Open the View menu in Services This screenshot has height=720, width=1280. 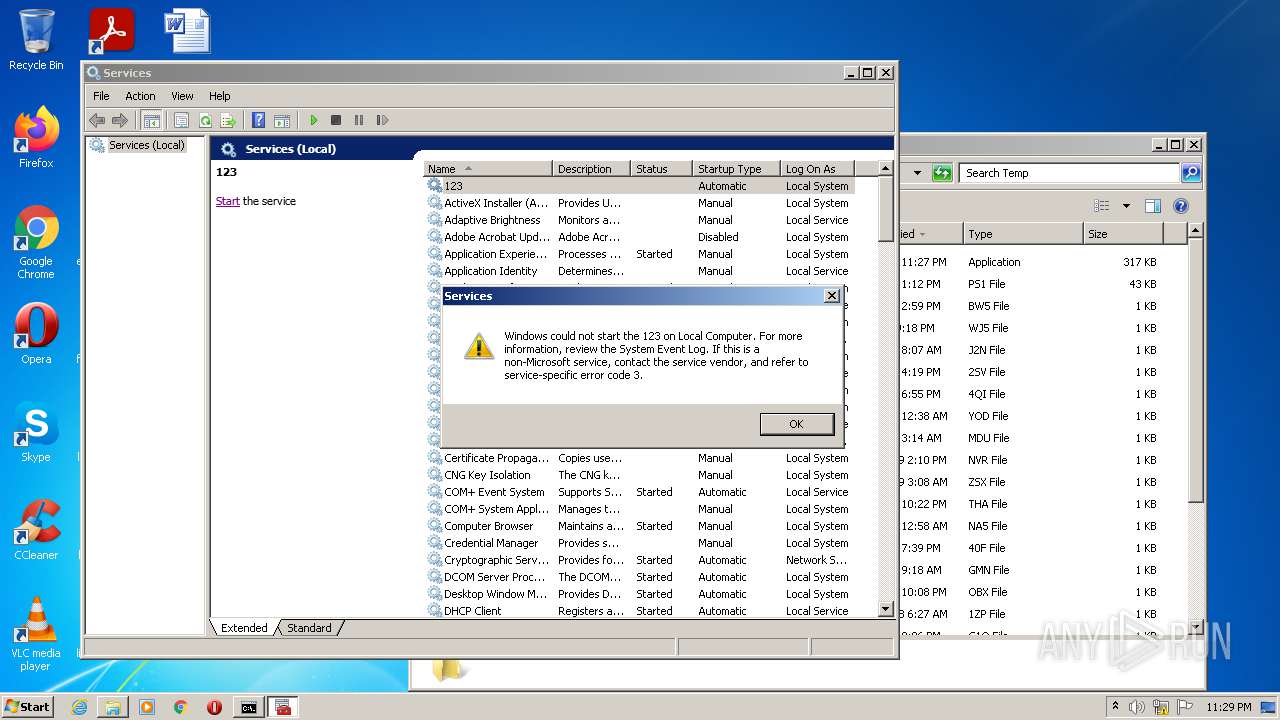pyautogui.click(x=182, y=96)
